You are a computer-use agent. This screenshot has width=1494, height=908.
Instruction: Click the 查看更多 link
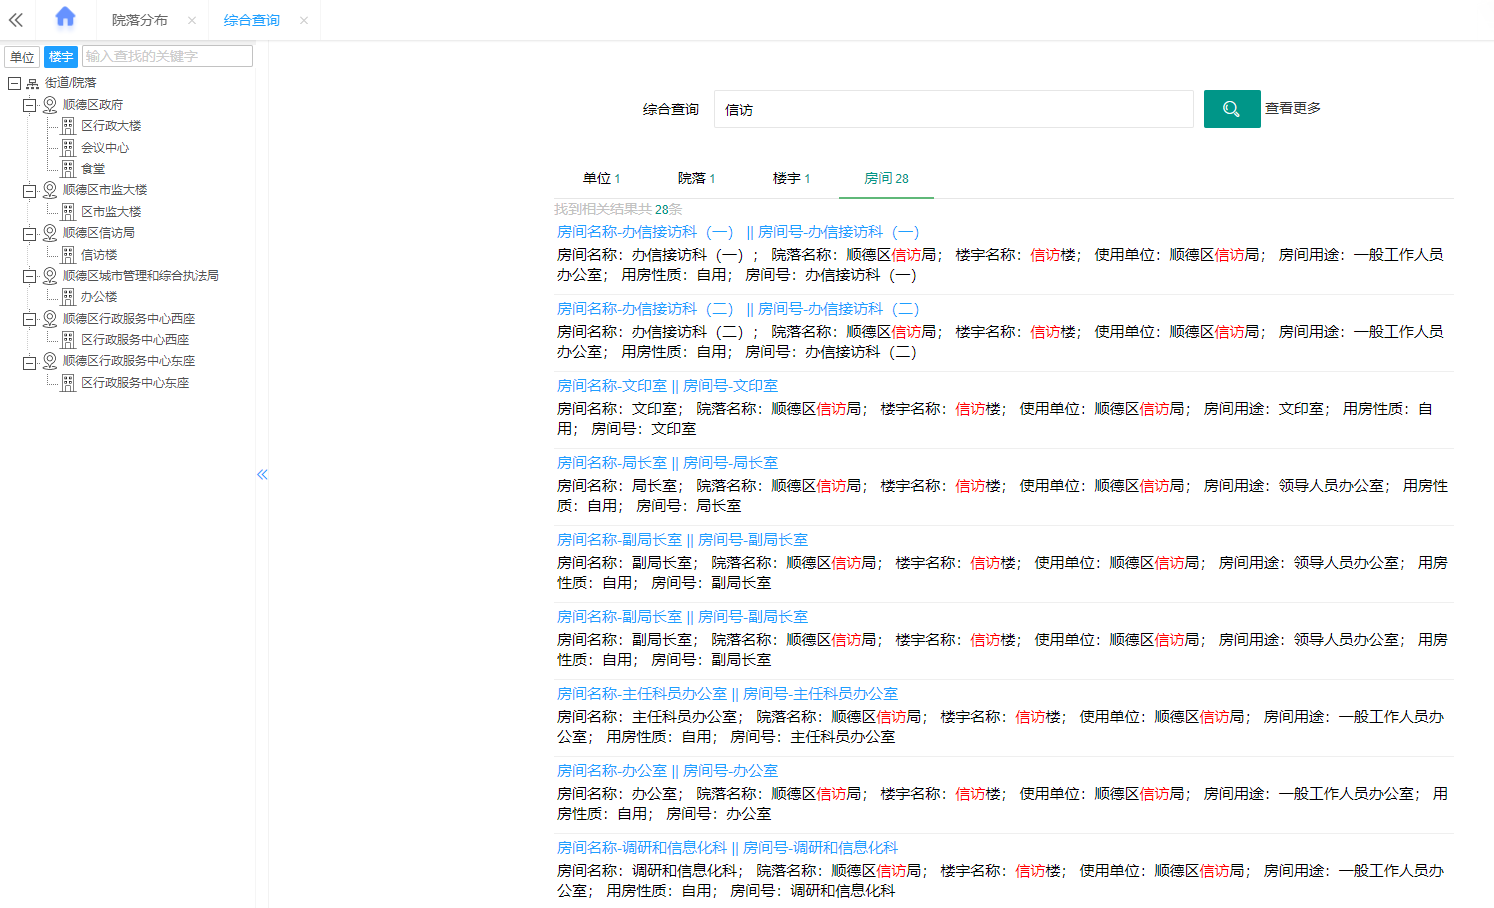point(1293,108)
